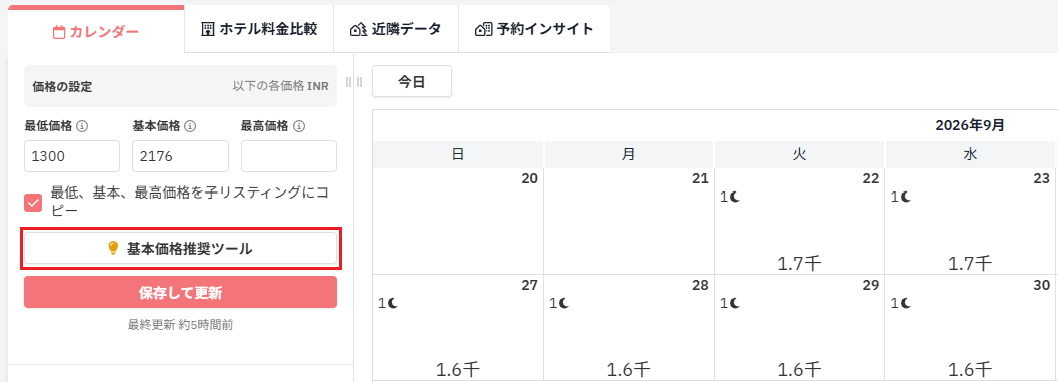
Task: Open the 予約インサイト tab
Action: pyautogui.click(x=534, y=29)
